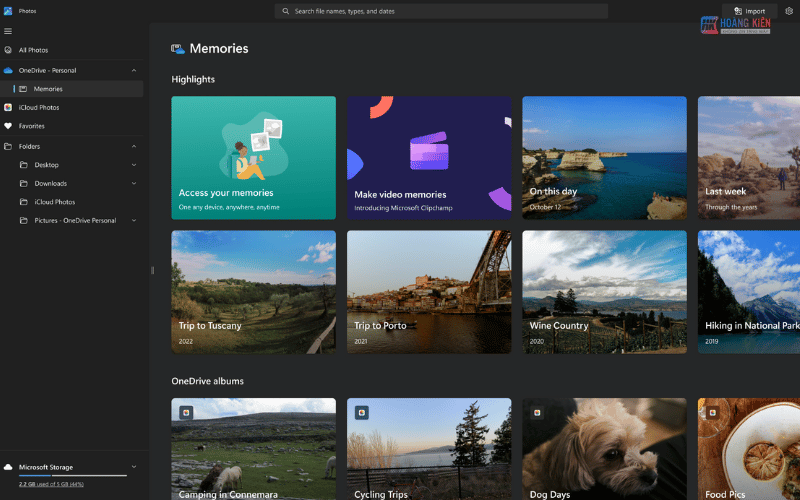This screenshot has height=500, width=800.
Task: Open the Food Pics album
Action: pos(749,449)
